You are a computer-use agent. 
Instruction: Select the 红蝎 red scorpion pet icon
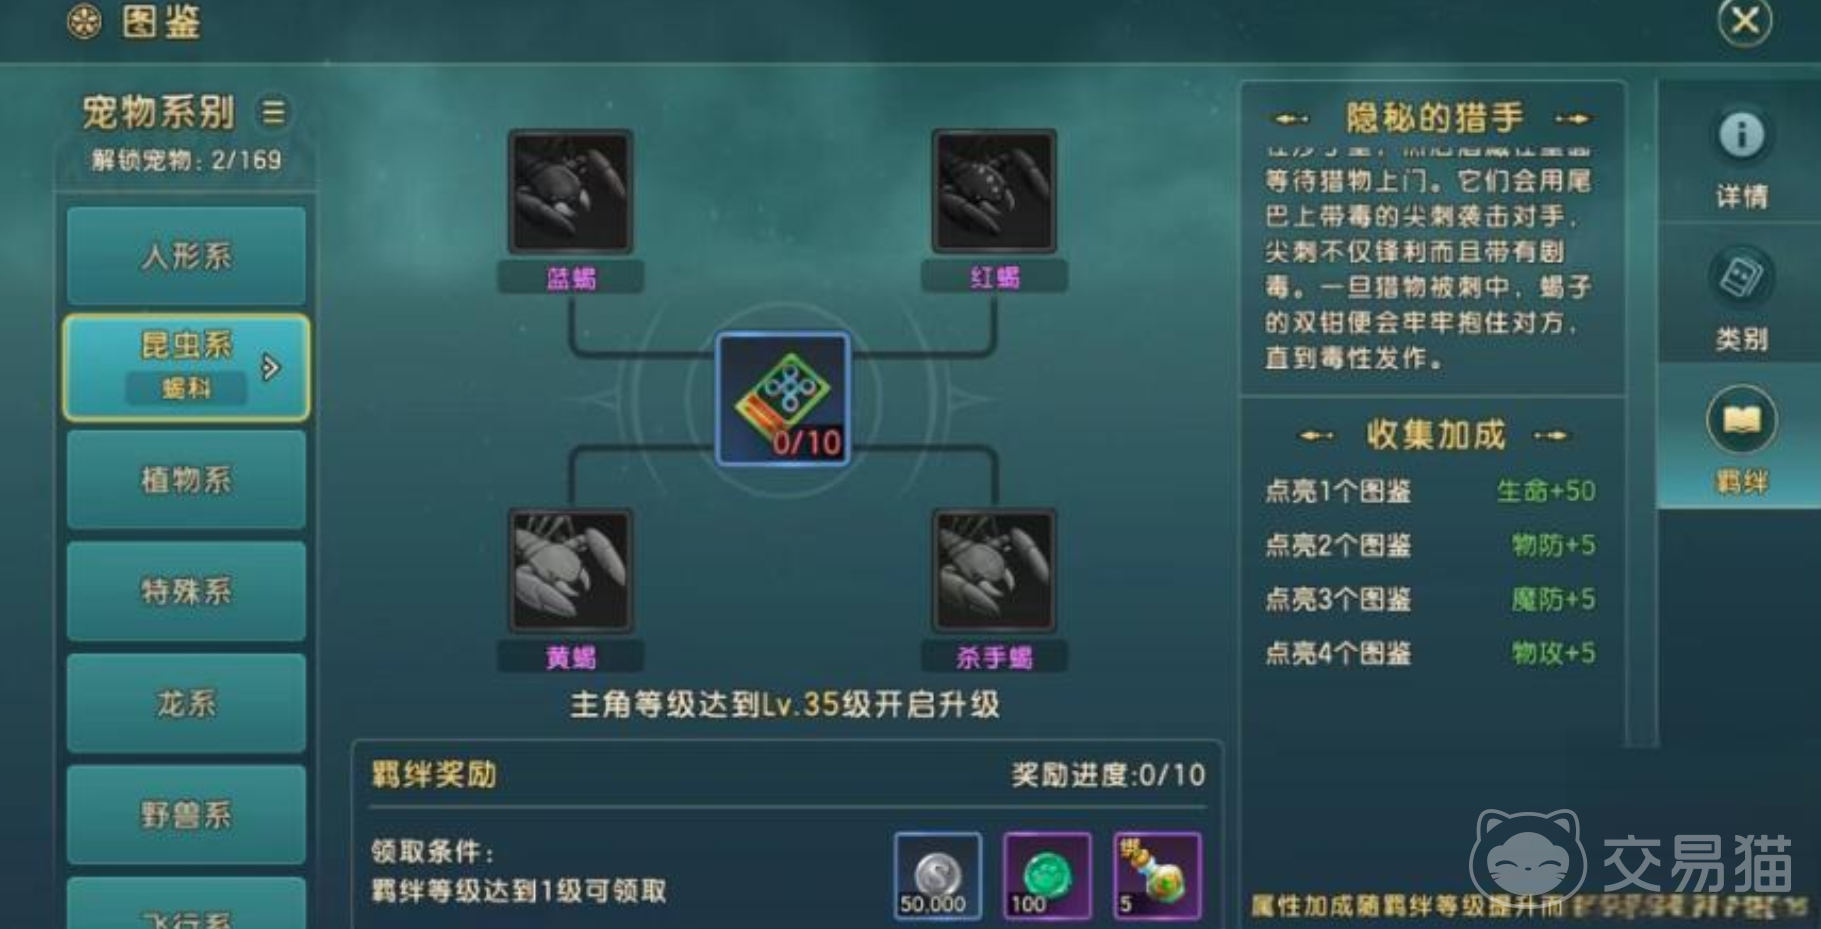point(994,191)
